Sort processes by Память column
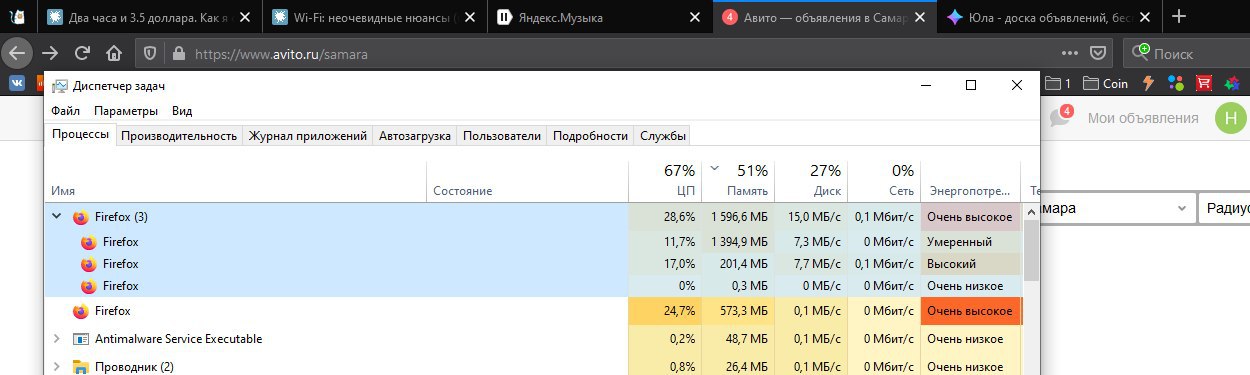The width and height of the screenshot is (1250, 375). 738,180
